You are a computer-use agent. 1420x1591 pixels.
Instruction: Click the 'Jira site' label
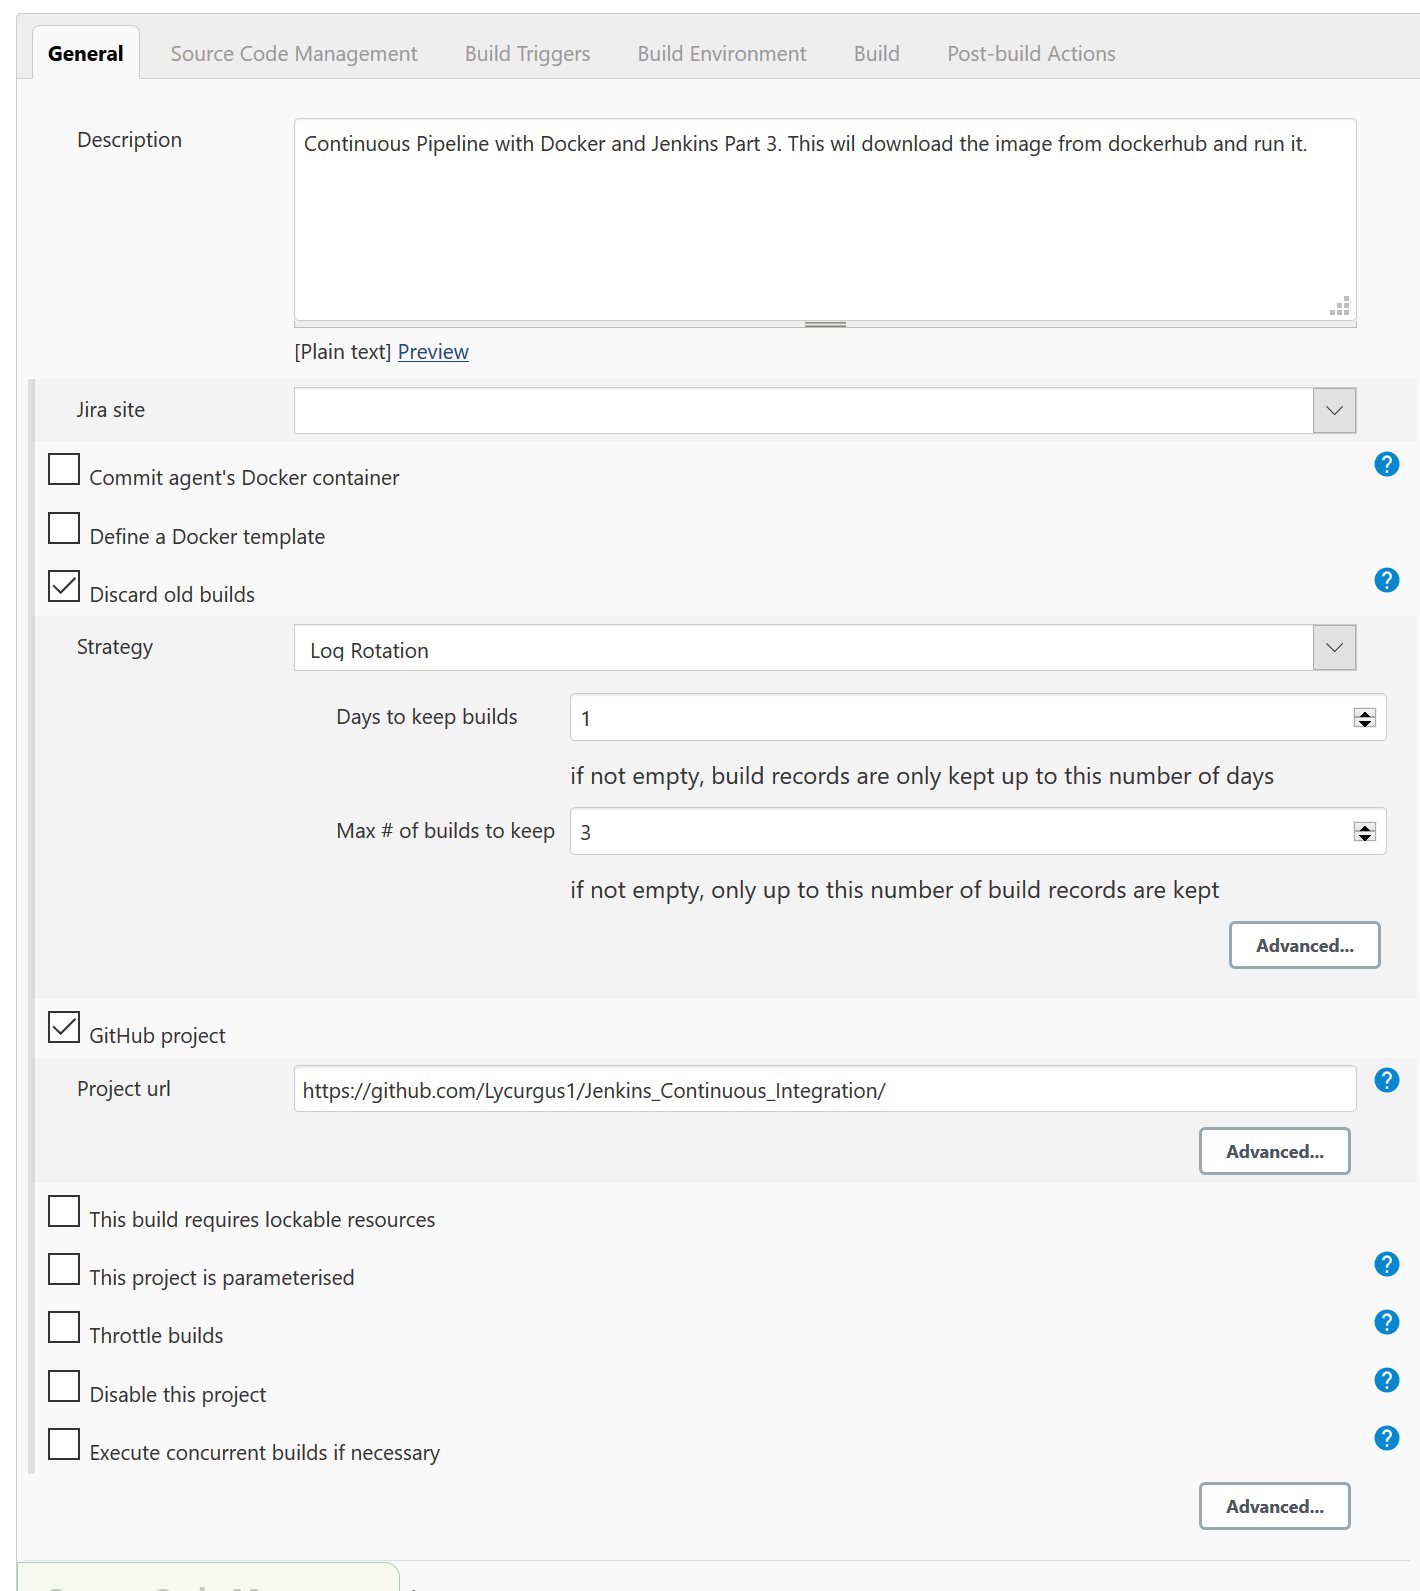(111, 410)
